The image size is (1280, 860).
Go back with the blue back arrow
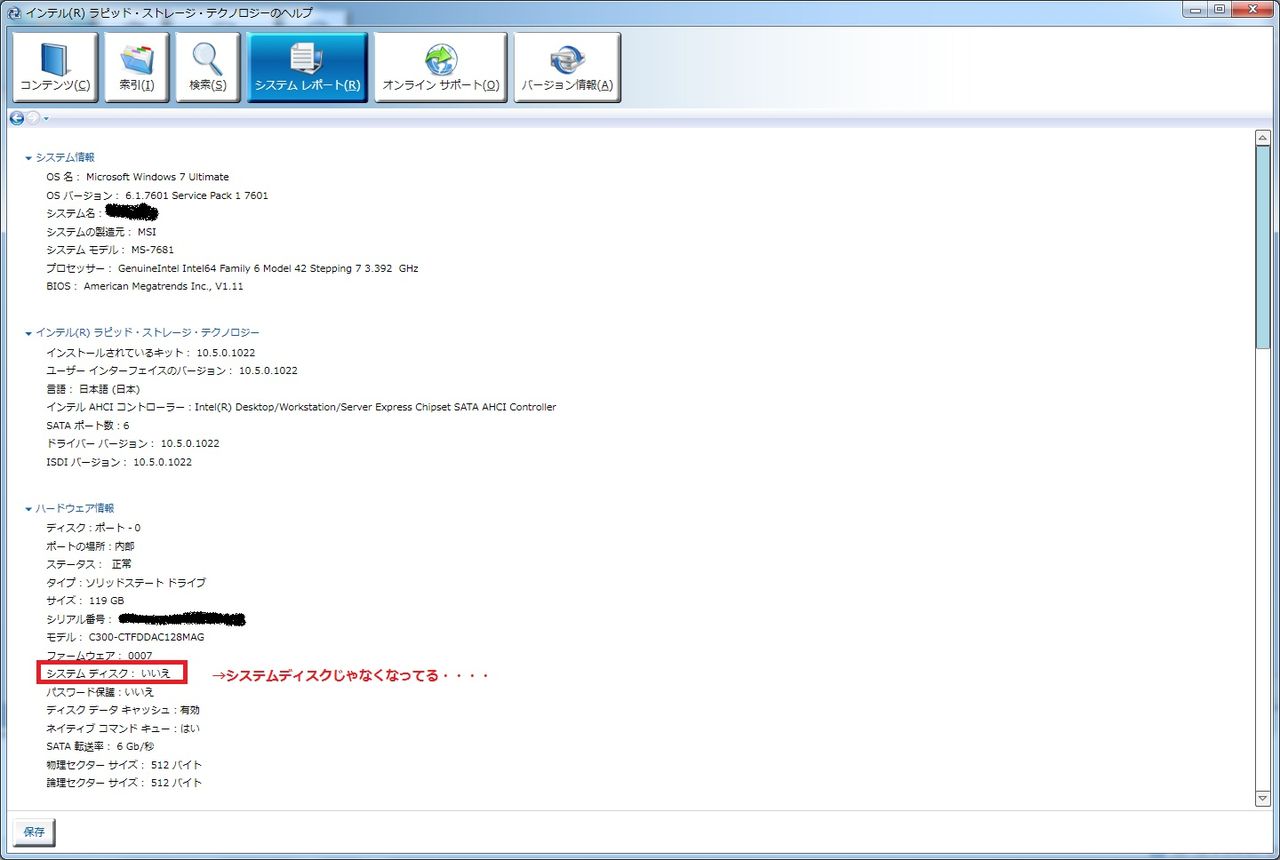(x=17, y=118)
